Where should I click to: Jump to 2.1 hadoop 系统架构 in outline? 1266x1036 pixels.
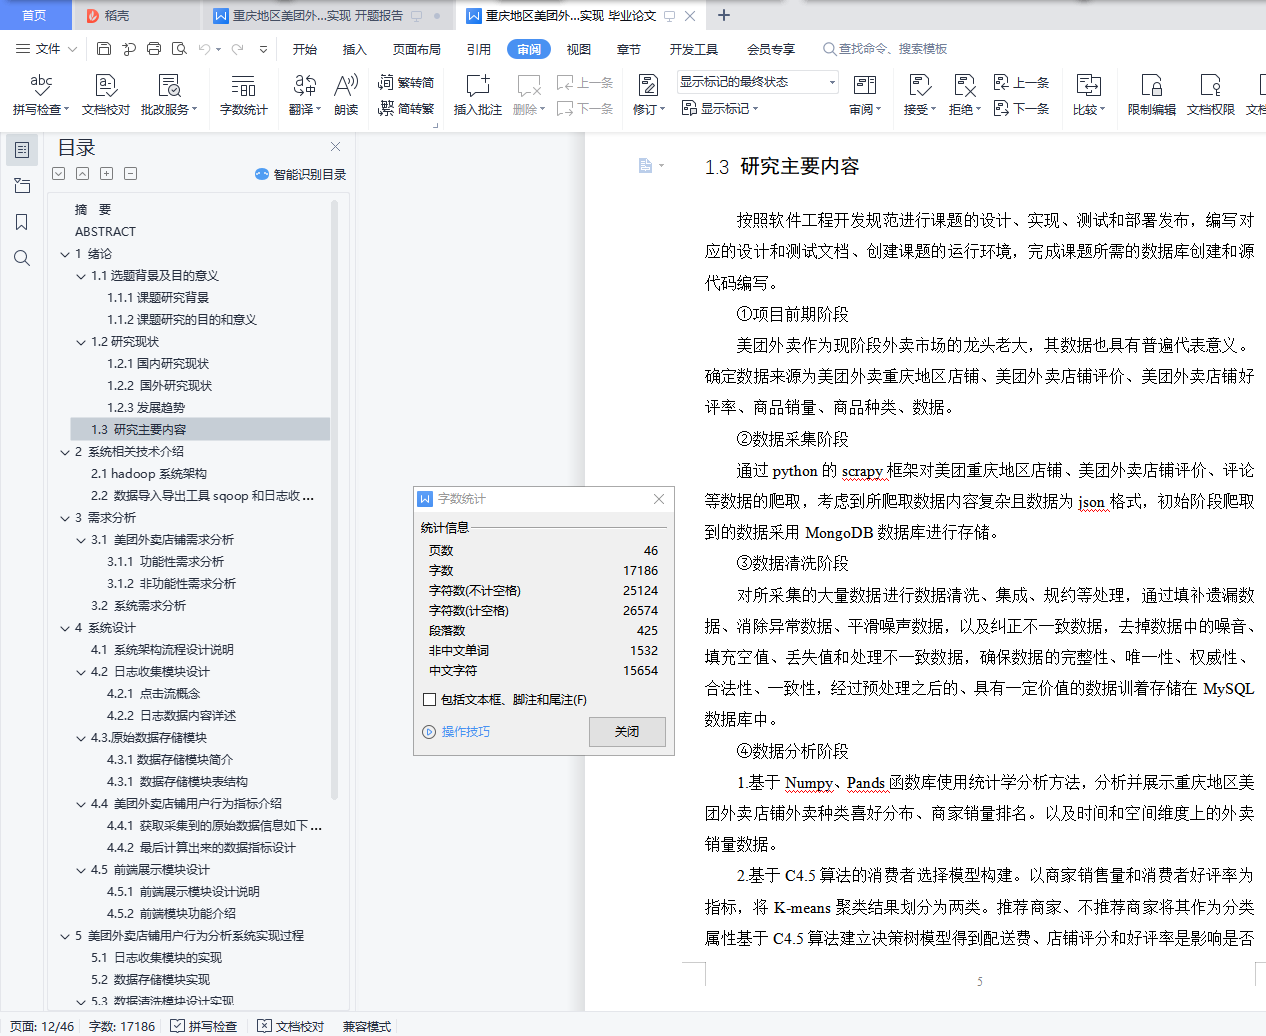pos(149,474)
